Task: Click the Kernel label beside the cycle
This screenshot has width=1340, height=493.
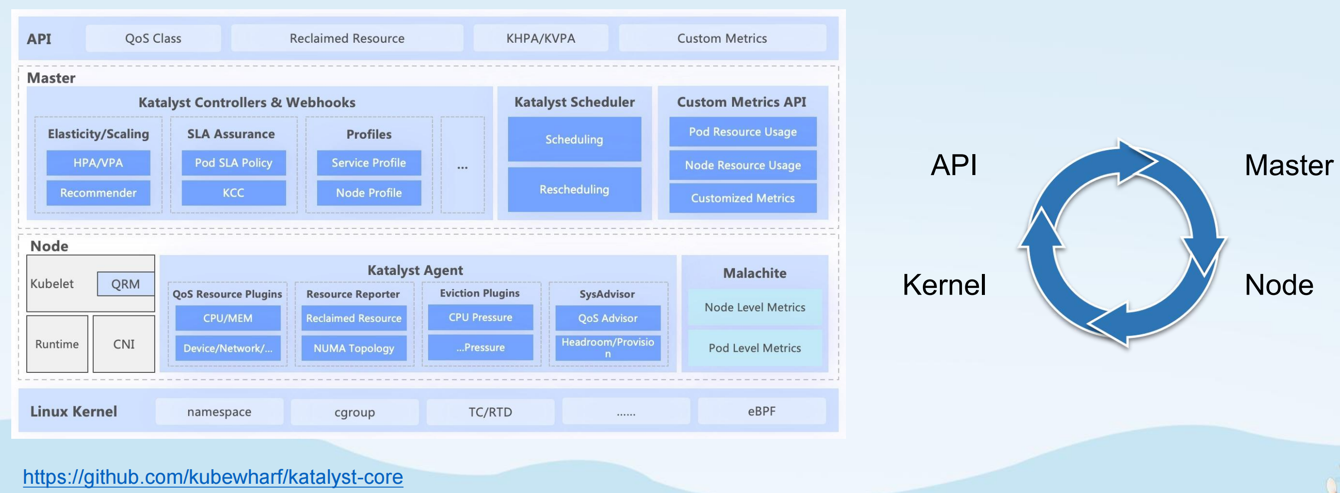Action: (944, 285)
